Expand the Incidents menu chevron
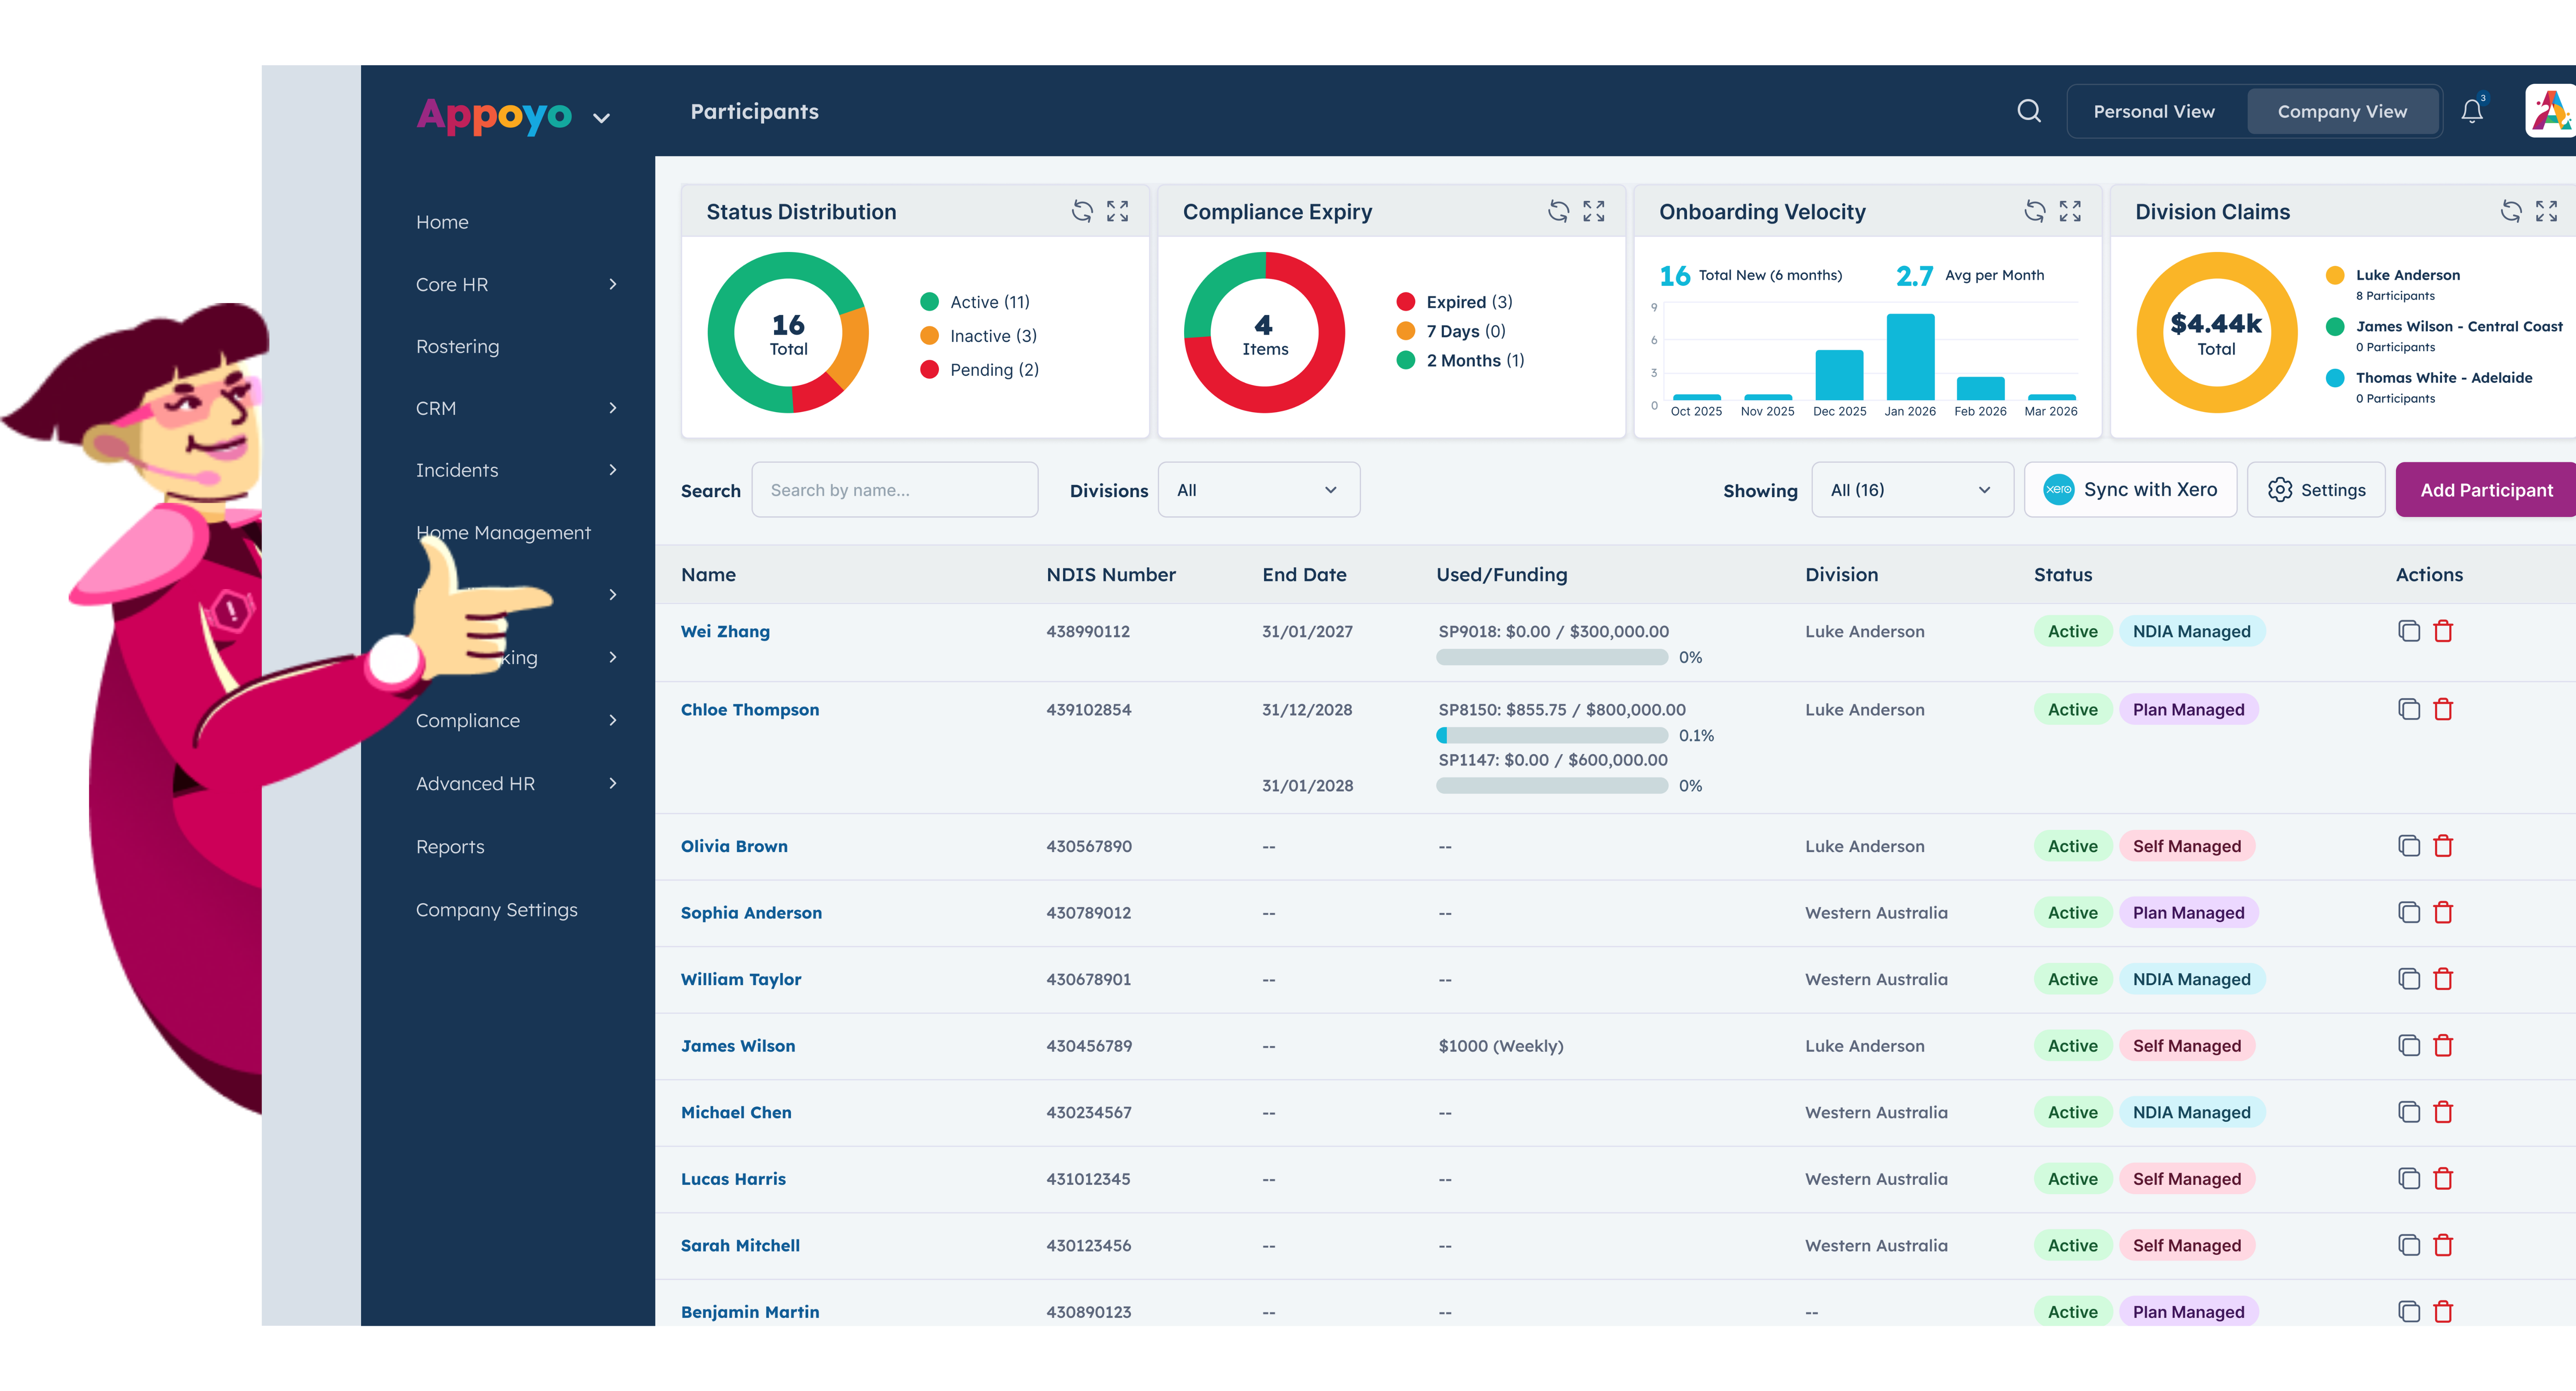Image resolution: width=2576 pixels, height=1391 pixels. [613, 470]
